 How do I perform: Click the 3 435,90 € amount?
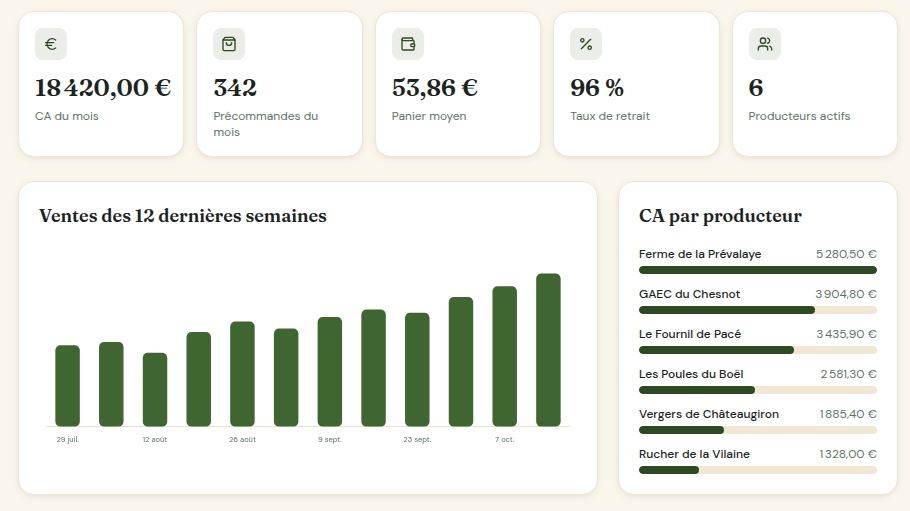846,334
